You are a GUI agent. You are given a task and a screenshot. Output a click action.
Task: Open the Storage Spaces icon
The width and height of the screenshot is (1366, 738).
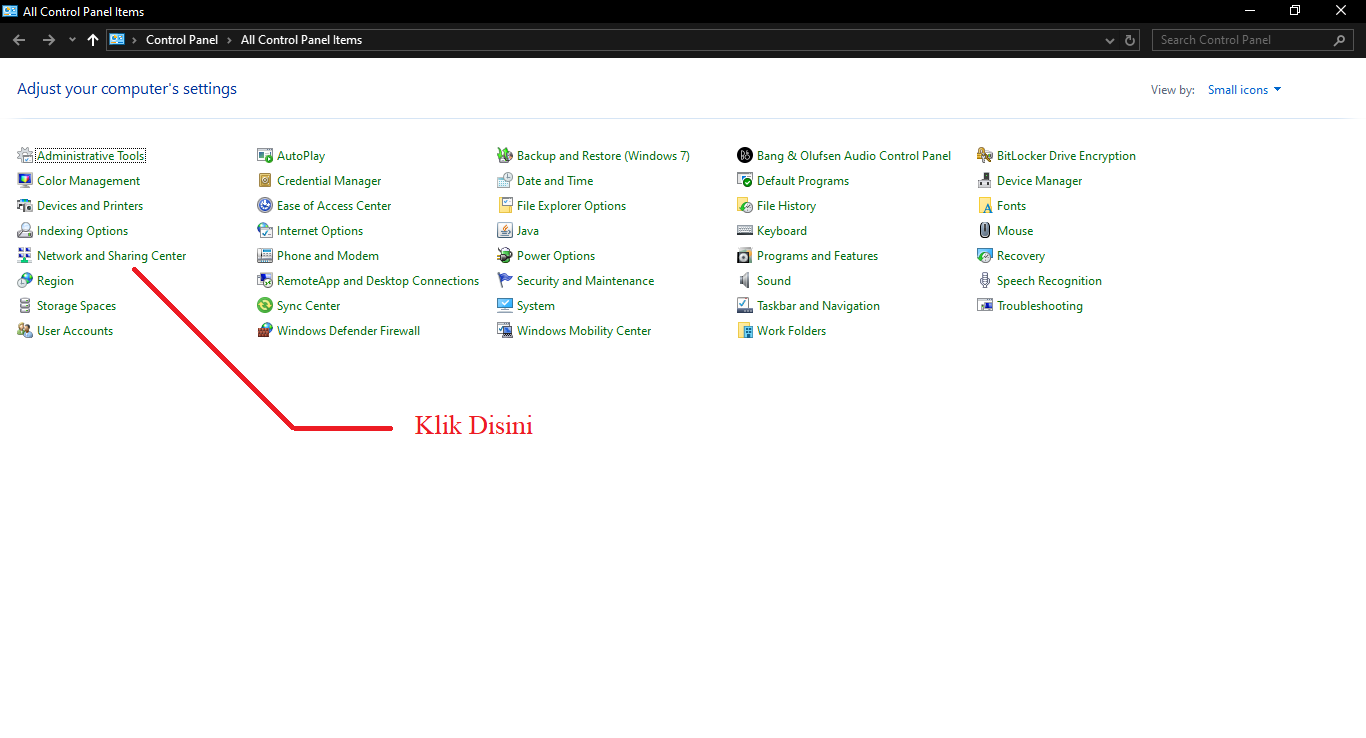[25, 306]
